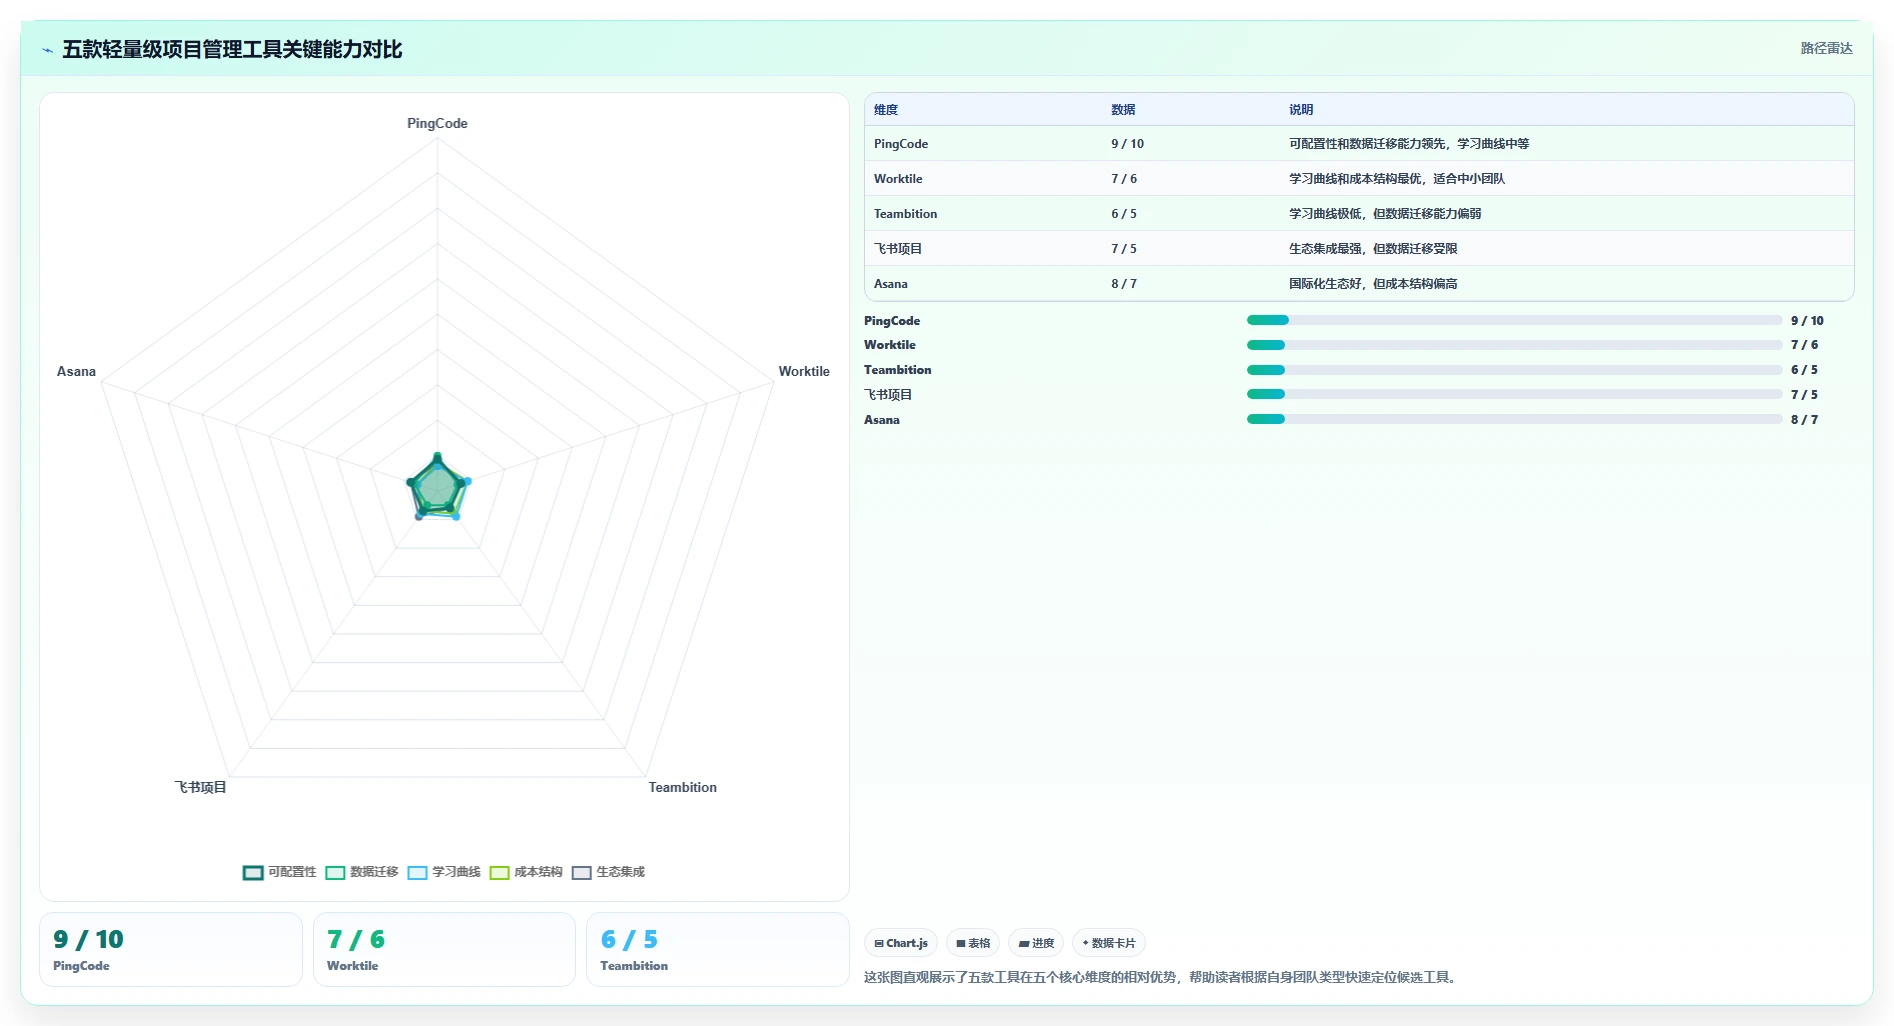The width and height of the screenshot is (1894, 1026).
Task: Click the small icon before the page title
Action: point(47,50)
